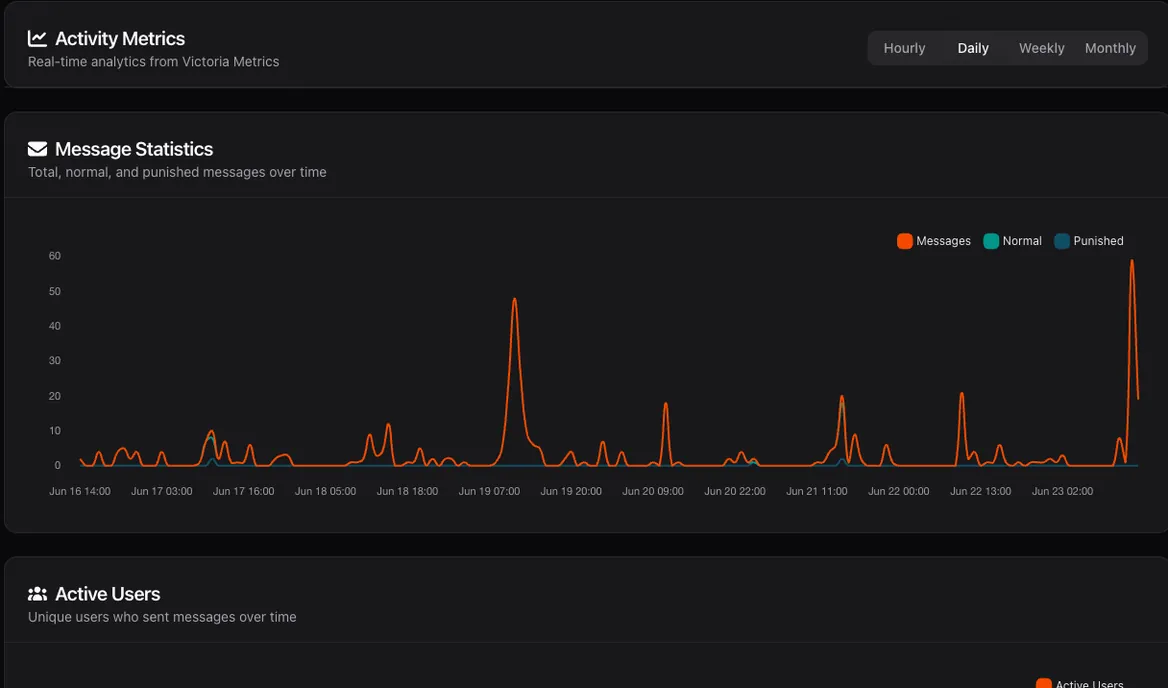Toggle the Active Users legend entry

click(1080, 684)
